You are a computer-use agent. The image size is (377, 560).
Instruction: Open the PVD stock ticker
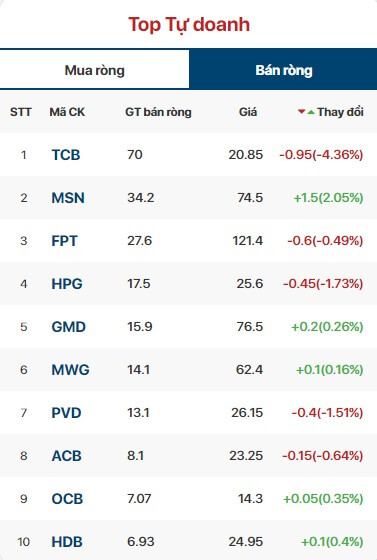66,413
